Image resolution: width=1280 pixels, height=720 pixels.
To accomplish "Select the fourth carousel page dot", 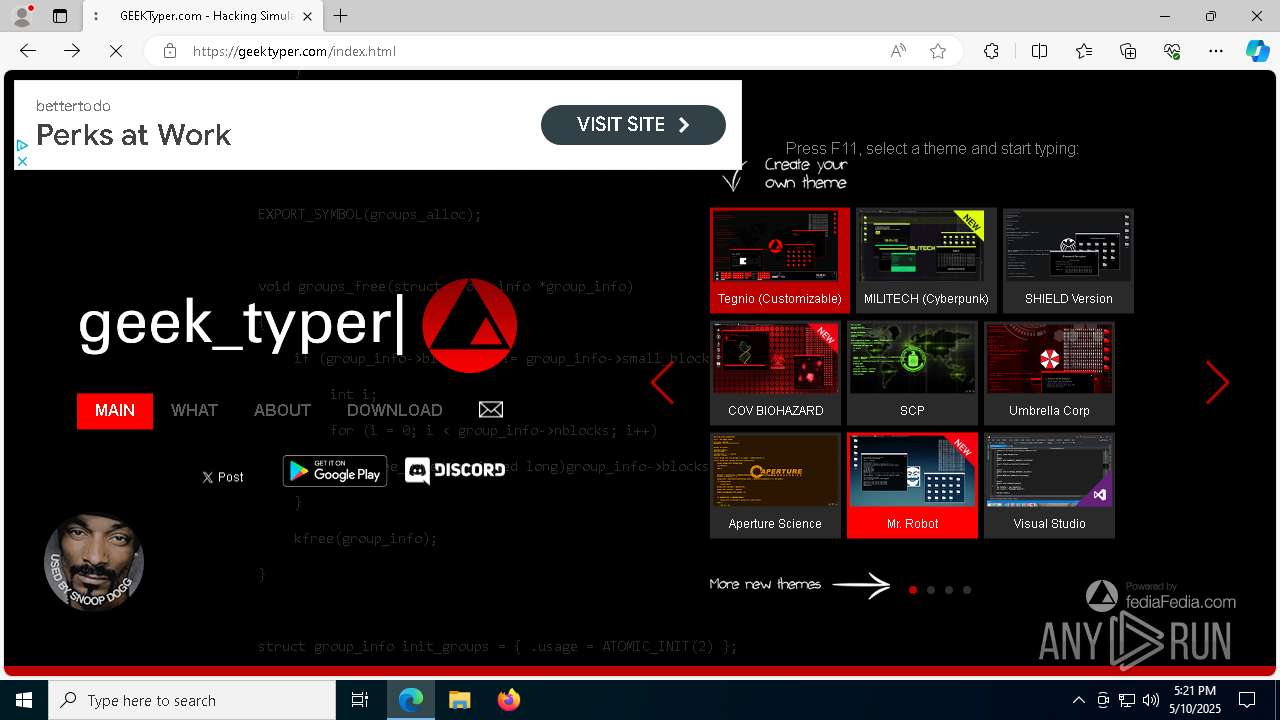I will (x=967, y=590).
